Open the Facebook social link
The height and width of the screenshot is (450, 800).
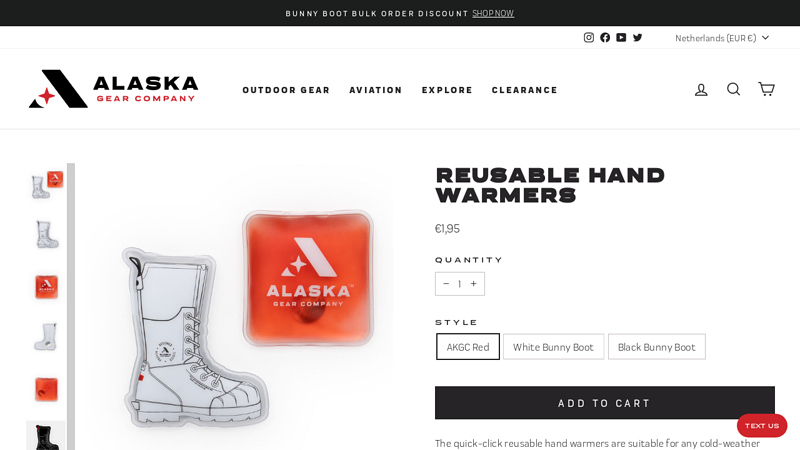(x=605, y=37)
